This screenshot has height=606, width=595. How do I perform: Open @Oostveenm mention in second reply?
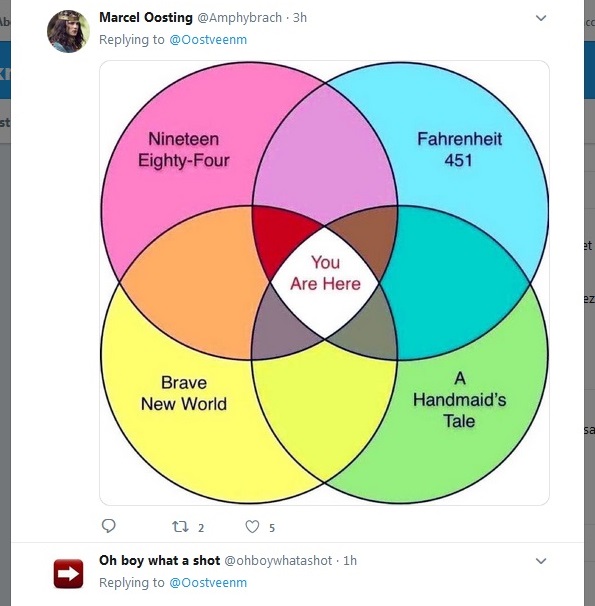pos(208,582)
